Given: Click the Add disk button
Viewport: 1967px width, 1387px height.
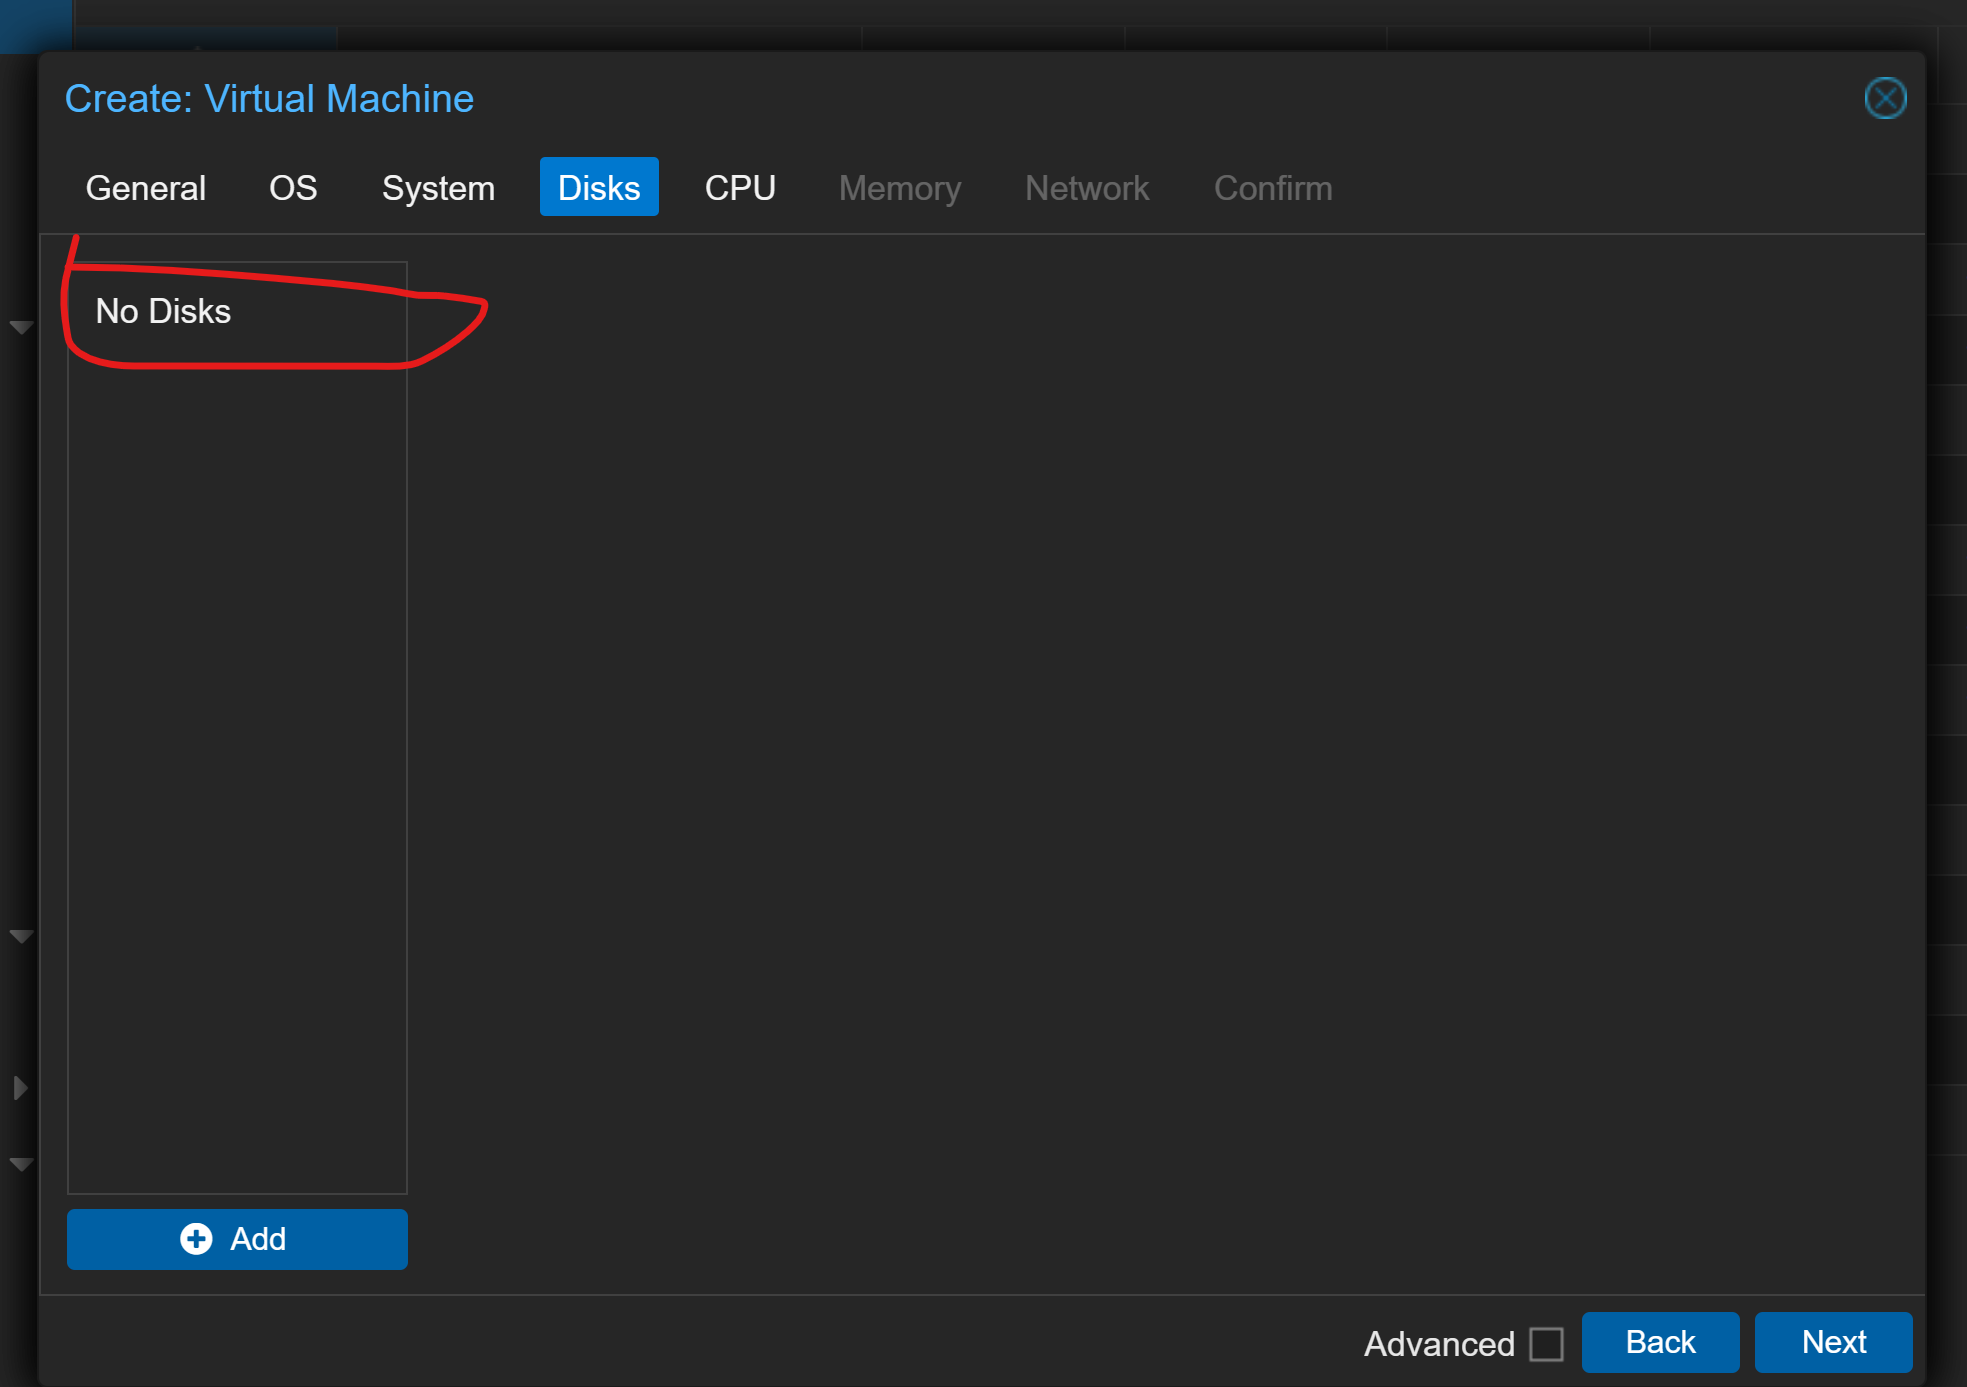Looking at the screenshot, I should coord(237,1239).
